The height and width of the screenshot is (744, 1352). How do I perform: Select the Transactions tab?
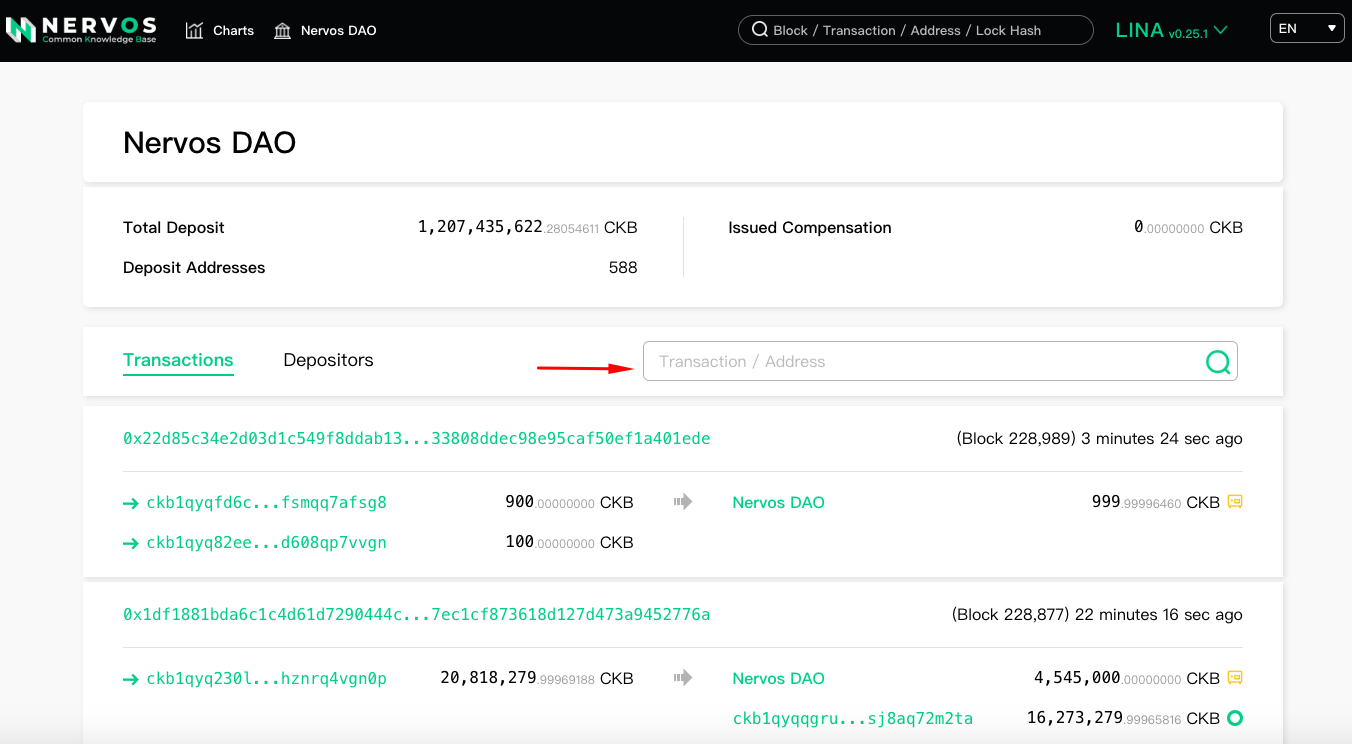[x=178, y=360]
